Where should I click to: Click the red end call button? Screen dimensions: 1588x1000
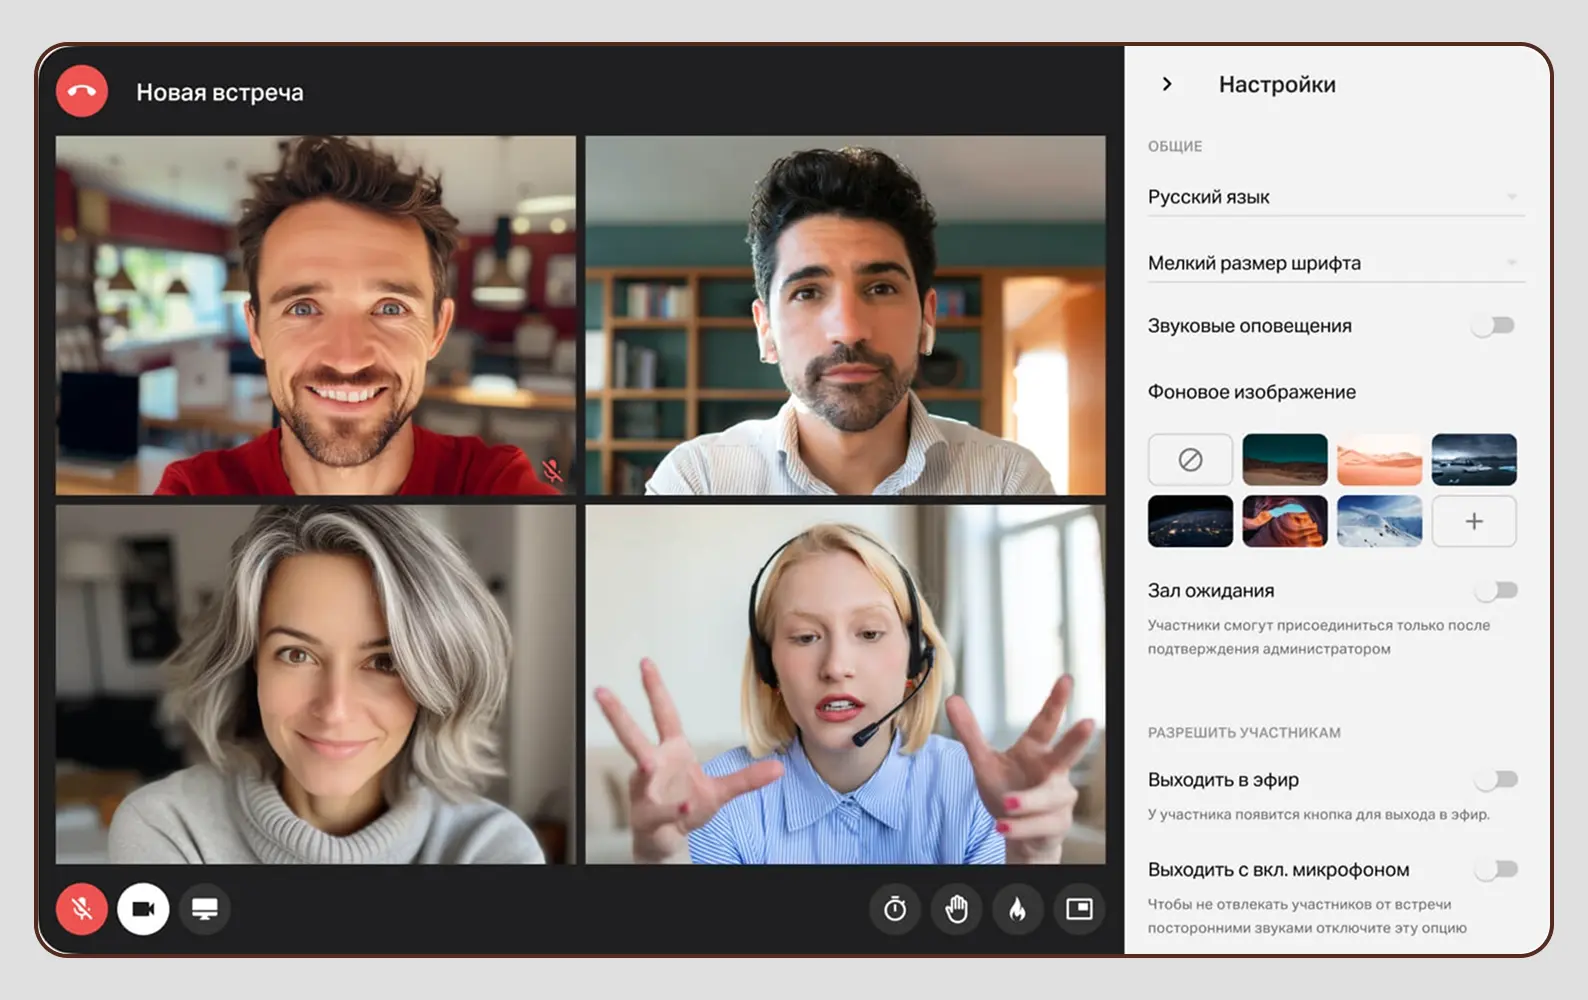(x=82, y=92)
